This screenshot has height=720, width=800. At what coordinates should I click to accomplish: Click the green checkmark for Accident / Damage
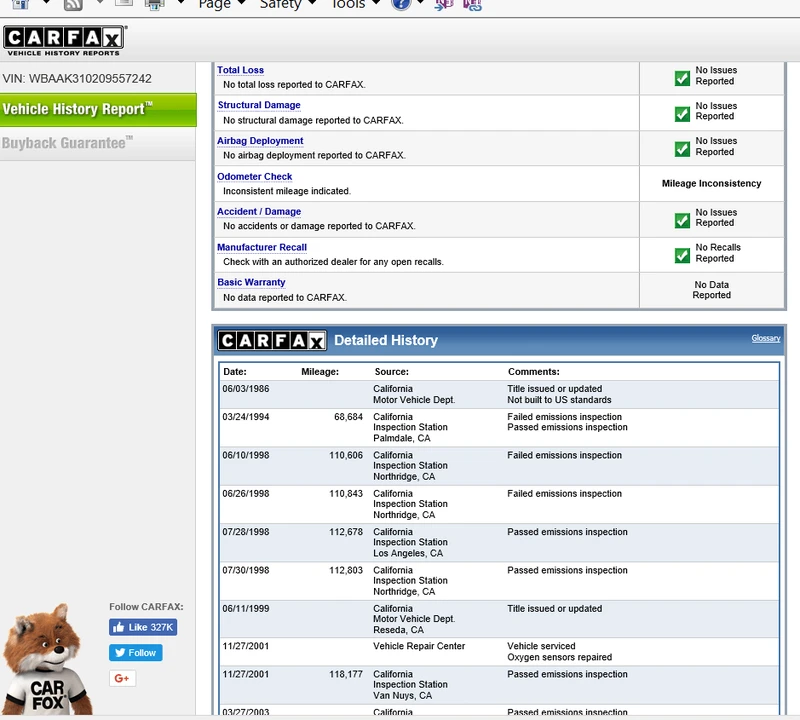[682, 220]
